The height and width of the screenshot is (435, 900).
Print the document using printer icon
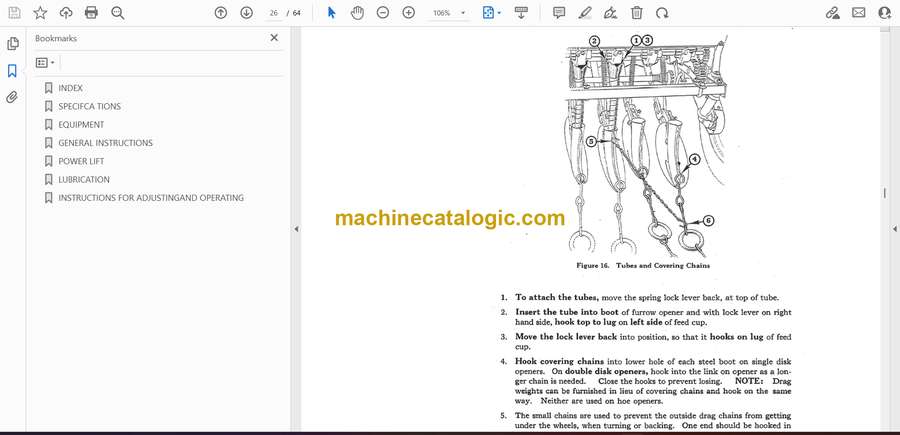[92, 13]
